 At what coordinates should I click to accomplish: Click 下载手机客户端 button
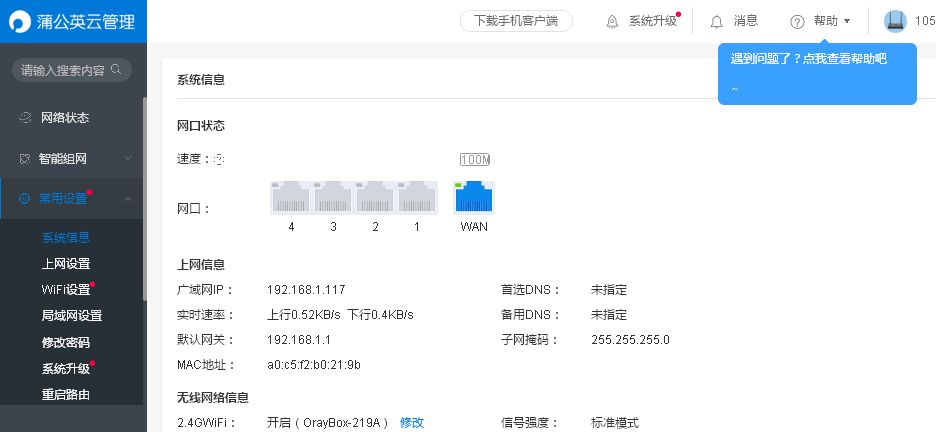point(516,21)
